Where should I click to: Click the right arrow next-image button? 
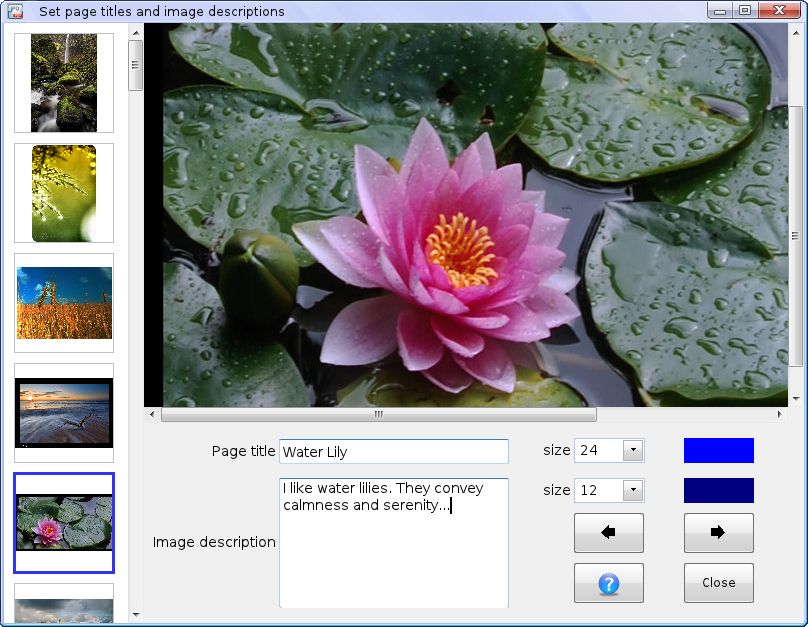[x=718, y=532]
